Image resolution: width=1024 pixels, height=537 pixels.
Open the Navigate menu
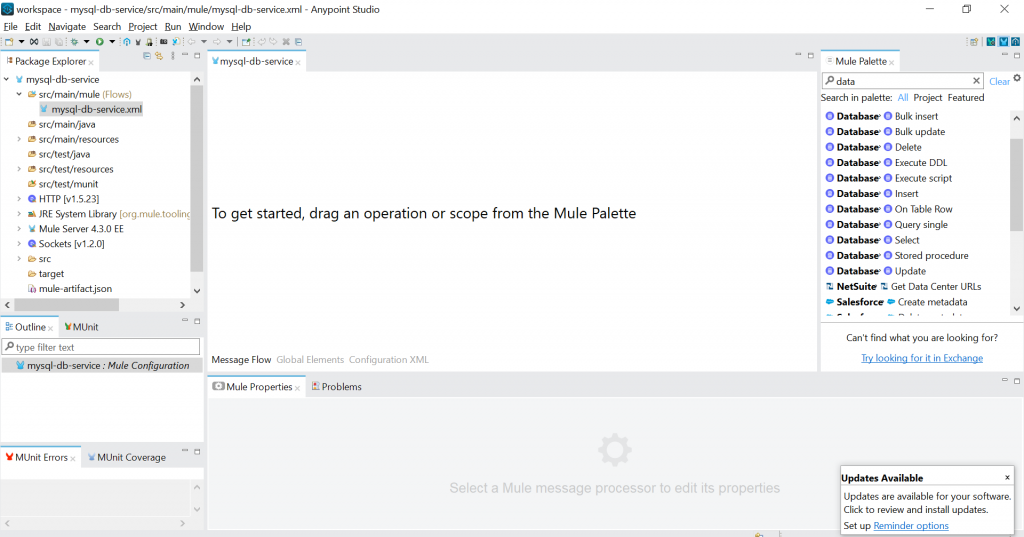coord(67,26)
